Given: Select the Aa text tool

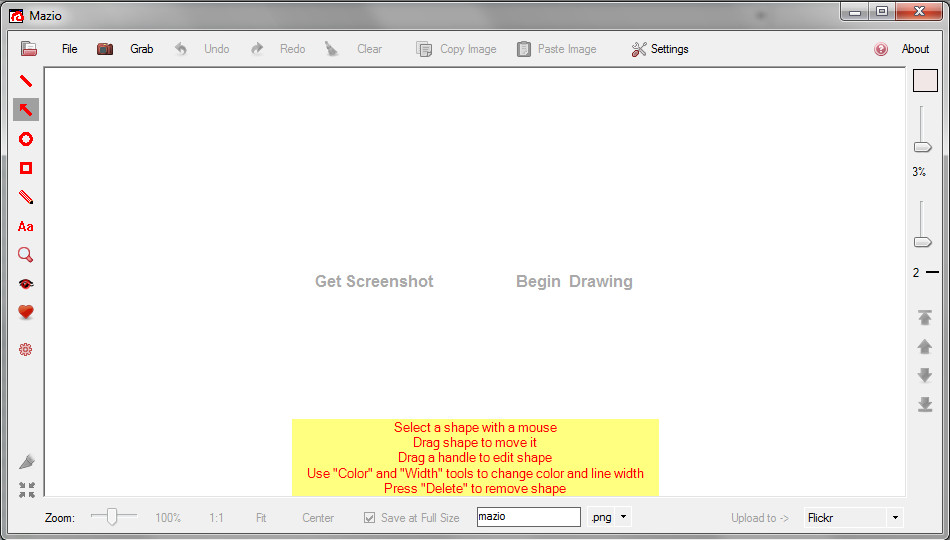Looking at the screenshot, I should click(25, 227).
